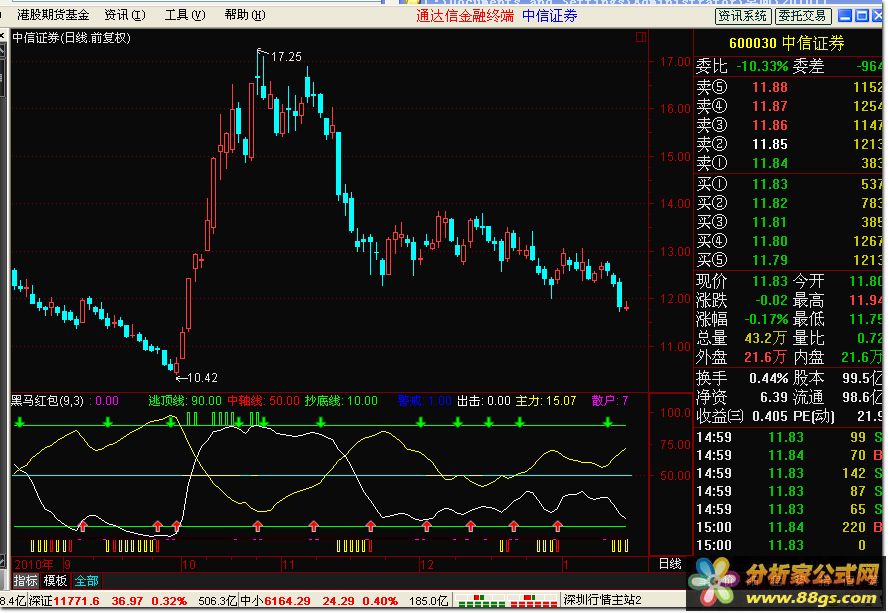Select the 卖② 11.85 ask row
The image size is (888, 613).
(x=788, y=144)
